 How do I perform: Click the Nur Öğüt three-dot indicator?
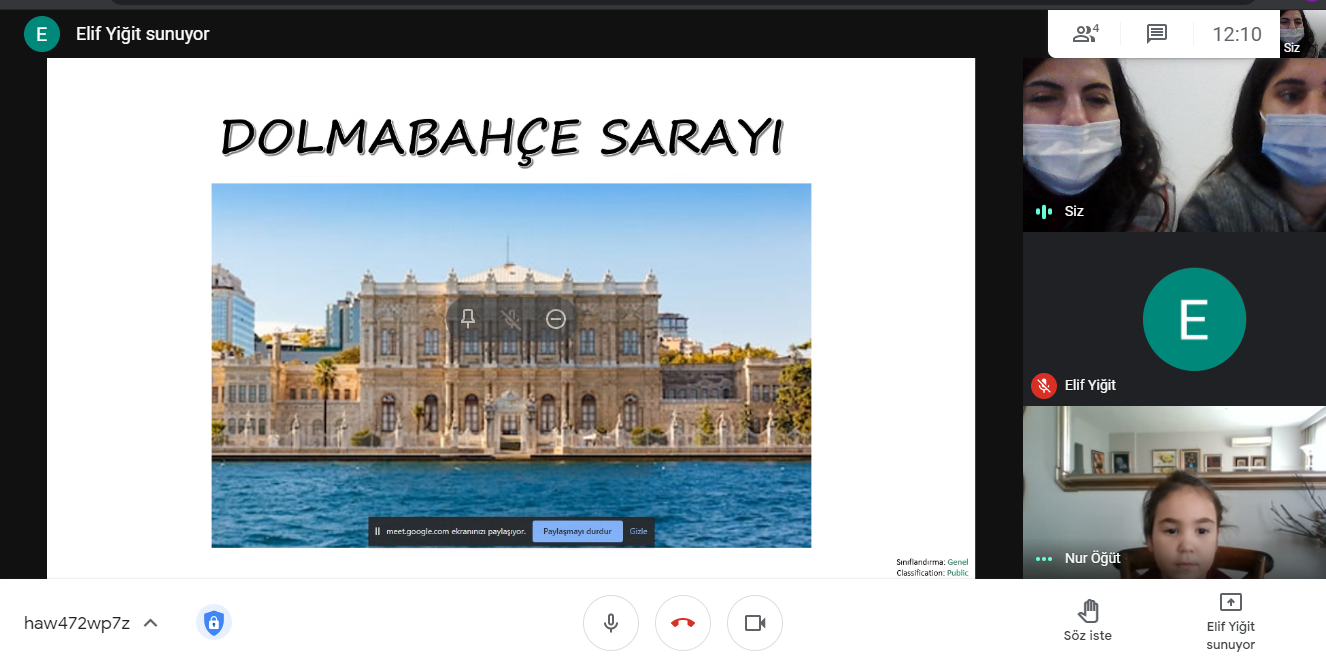click(1044, 559)
